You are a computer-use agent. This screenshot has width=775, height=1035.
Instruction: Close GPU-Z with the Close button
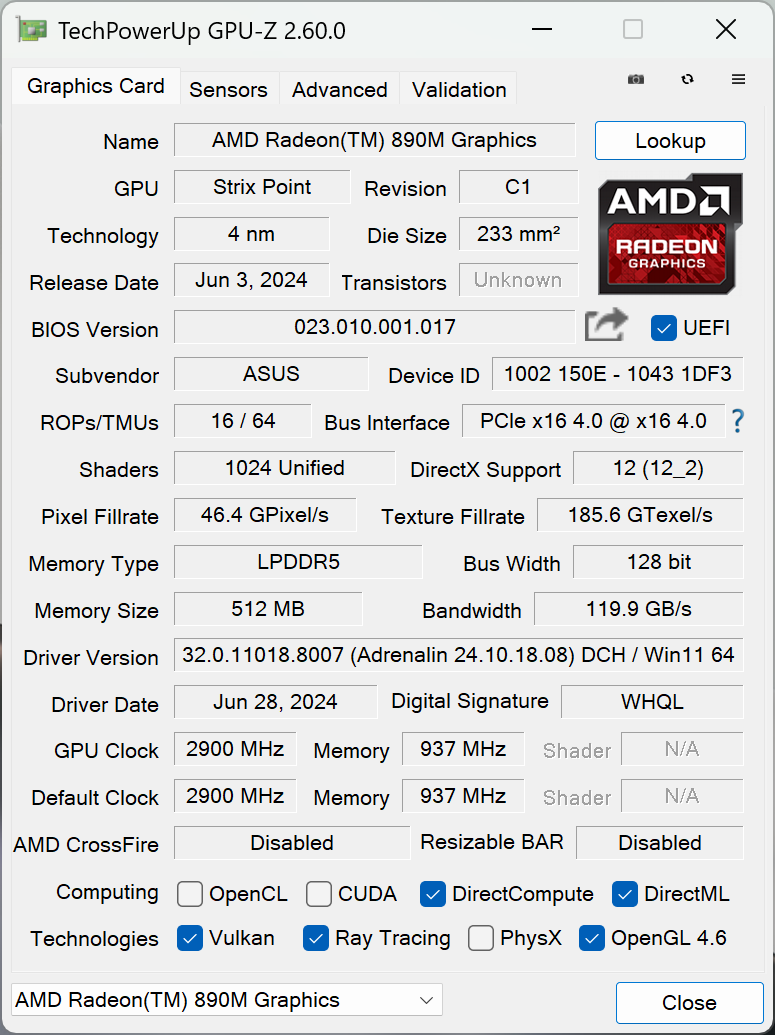[x=688, y=1002]
